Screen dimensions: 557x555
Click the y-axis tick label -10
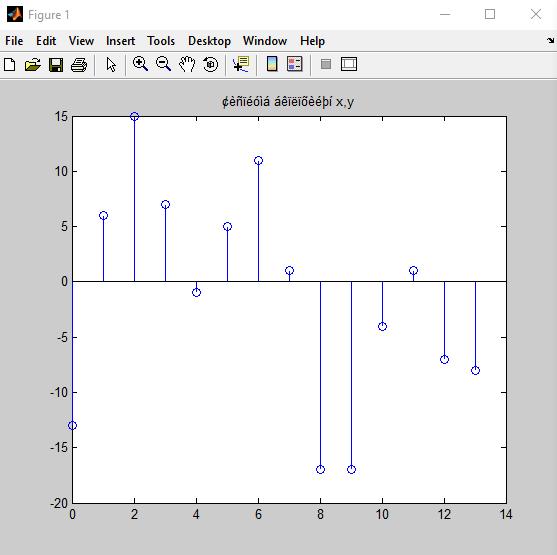(x=59, y=393)
